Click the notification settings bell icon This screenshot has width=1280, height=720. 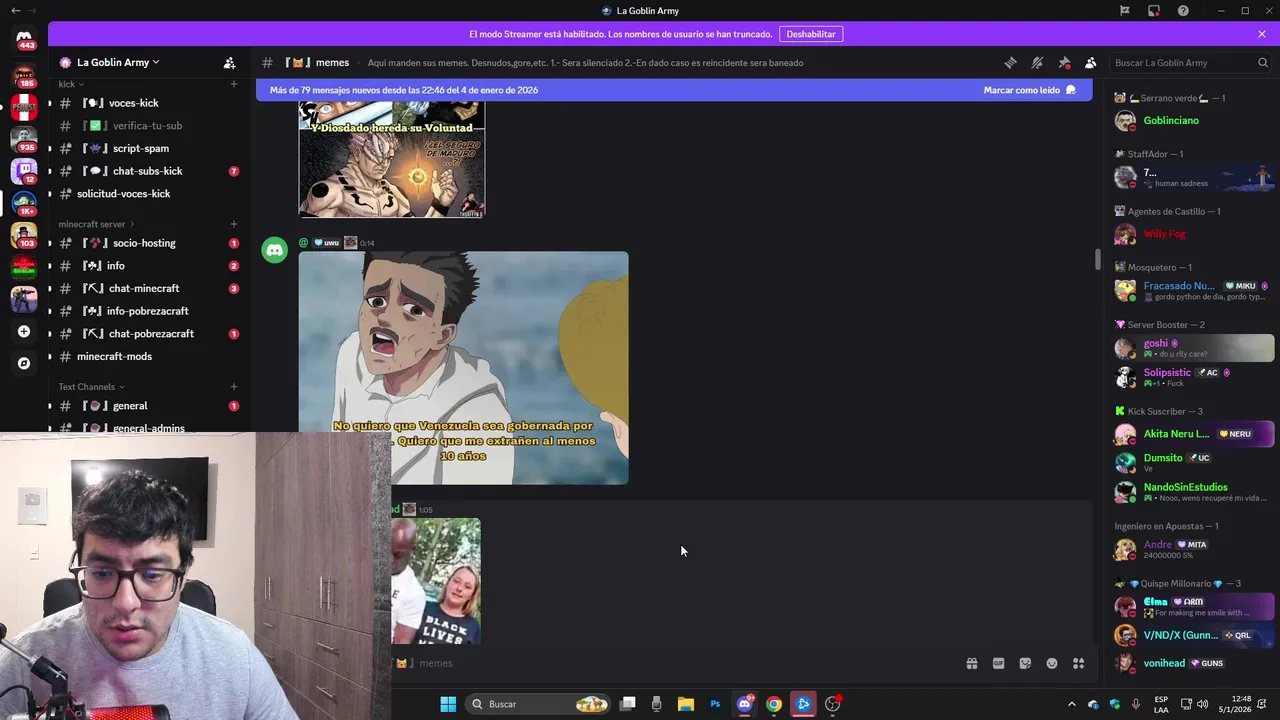coord(1037,62)
